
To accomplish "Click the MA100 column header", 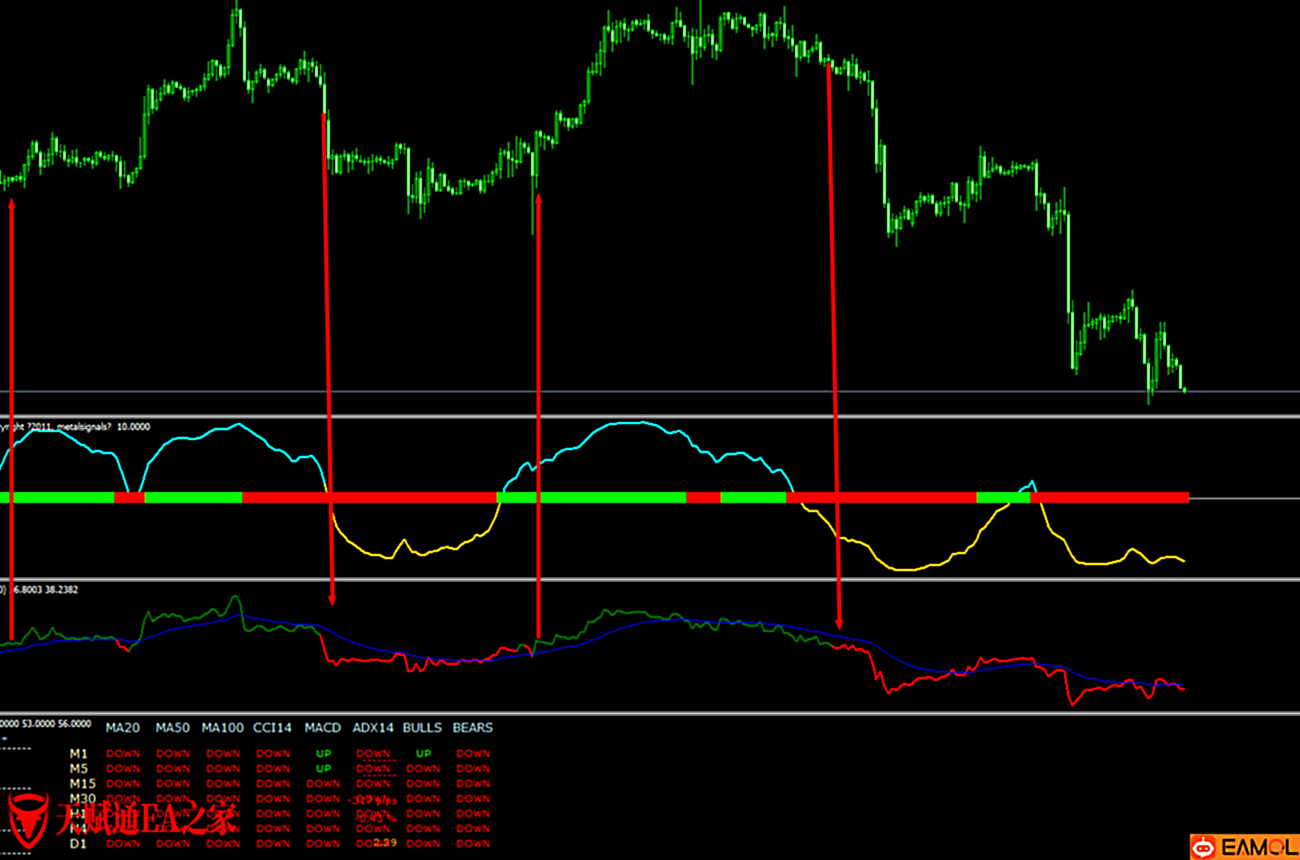I will [222, 728].
